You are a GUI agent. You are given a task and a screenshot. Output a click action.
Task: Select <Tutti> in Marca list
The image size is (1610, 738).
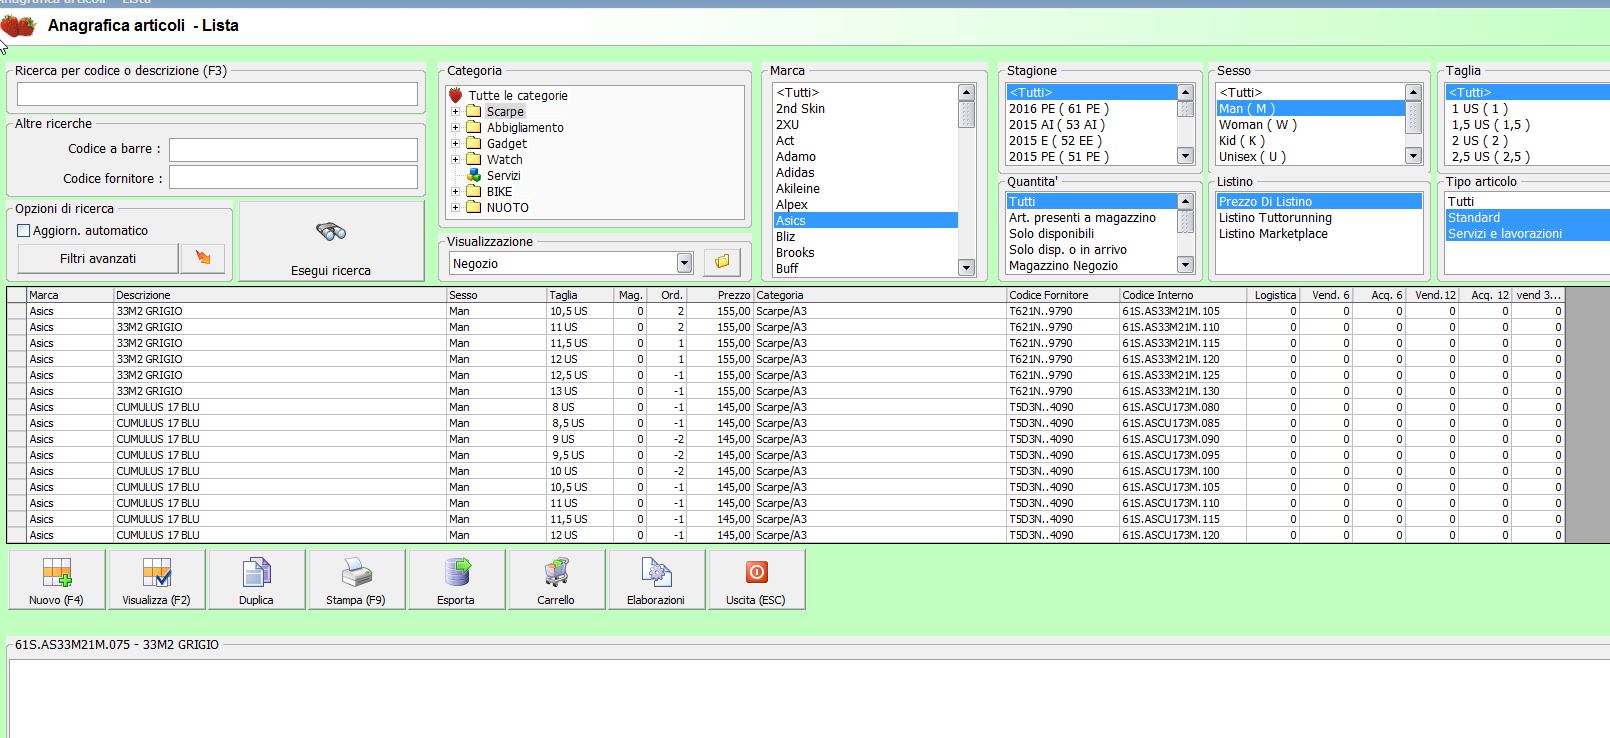866,93
